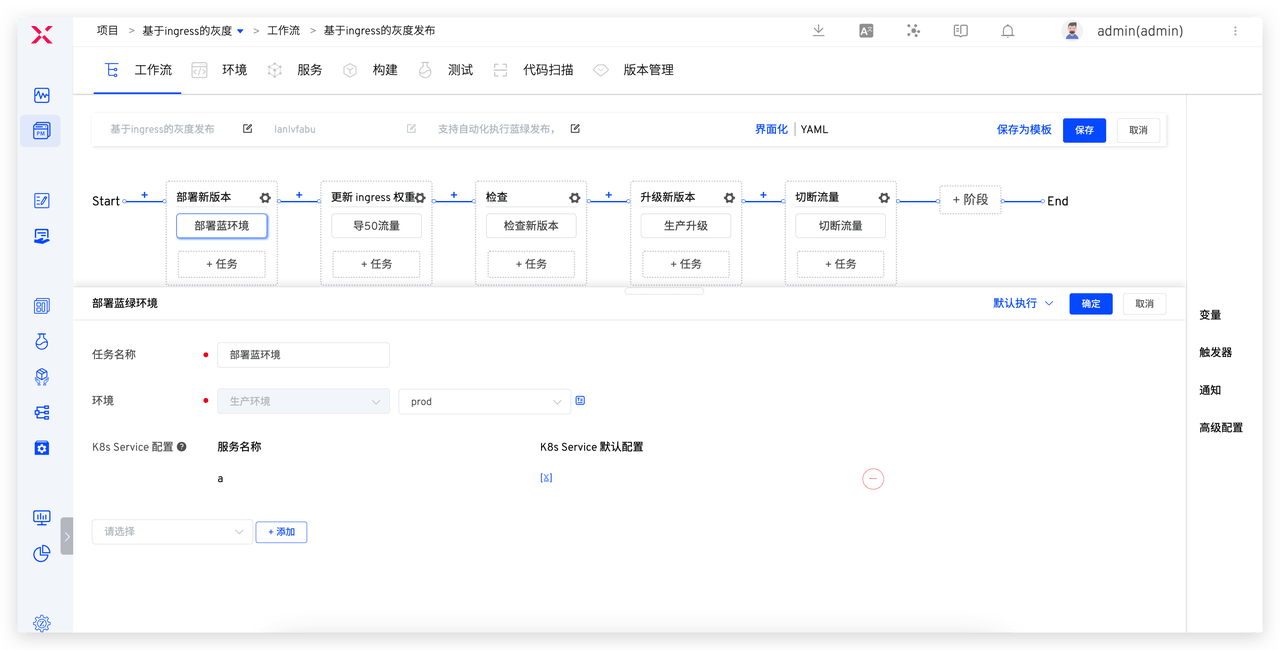Switch to YAML view mode
The height and width of the screenshot is (650, 1280).
814,130
